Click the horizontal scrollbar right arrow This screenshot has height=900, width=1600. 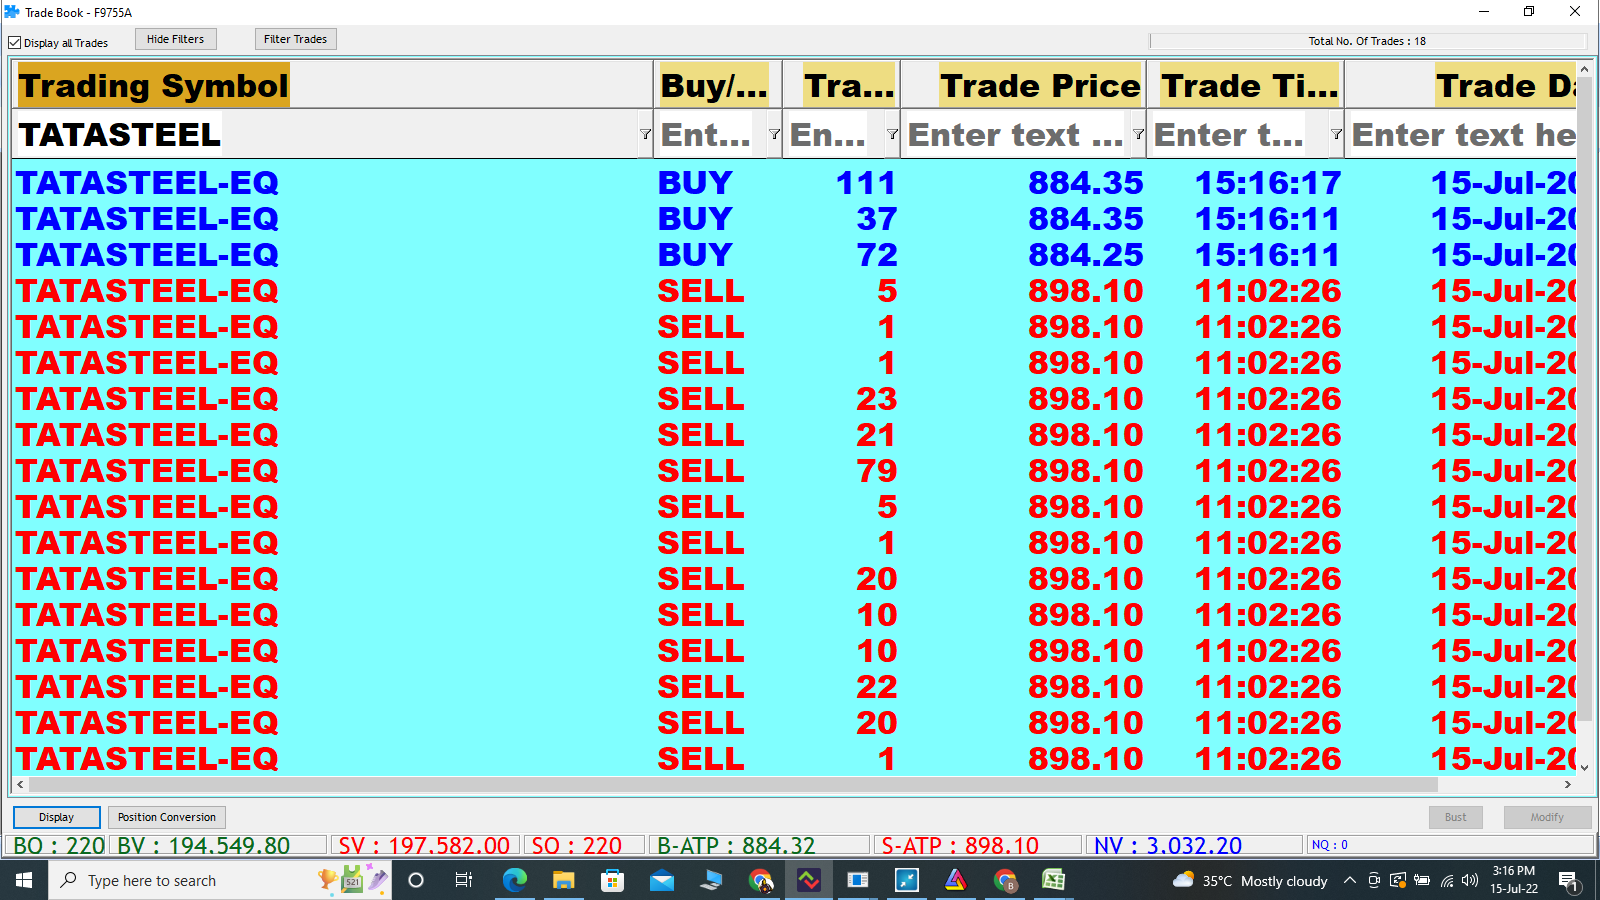(1568, 785)
